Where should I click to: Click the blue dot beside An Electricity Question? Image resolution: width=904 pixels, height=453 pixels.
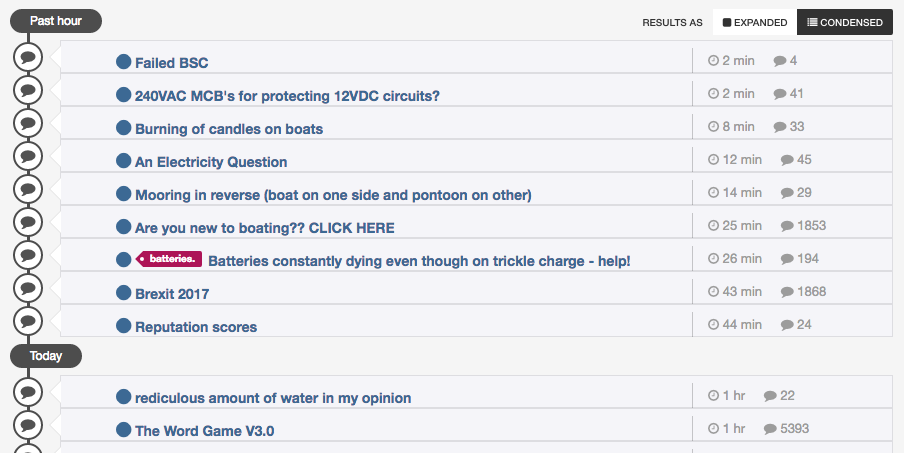[123, 160]
